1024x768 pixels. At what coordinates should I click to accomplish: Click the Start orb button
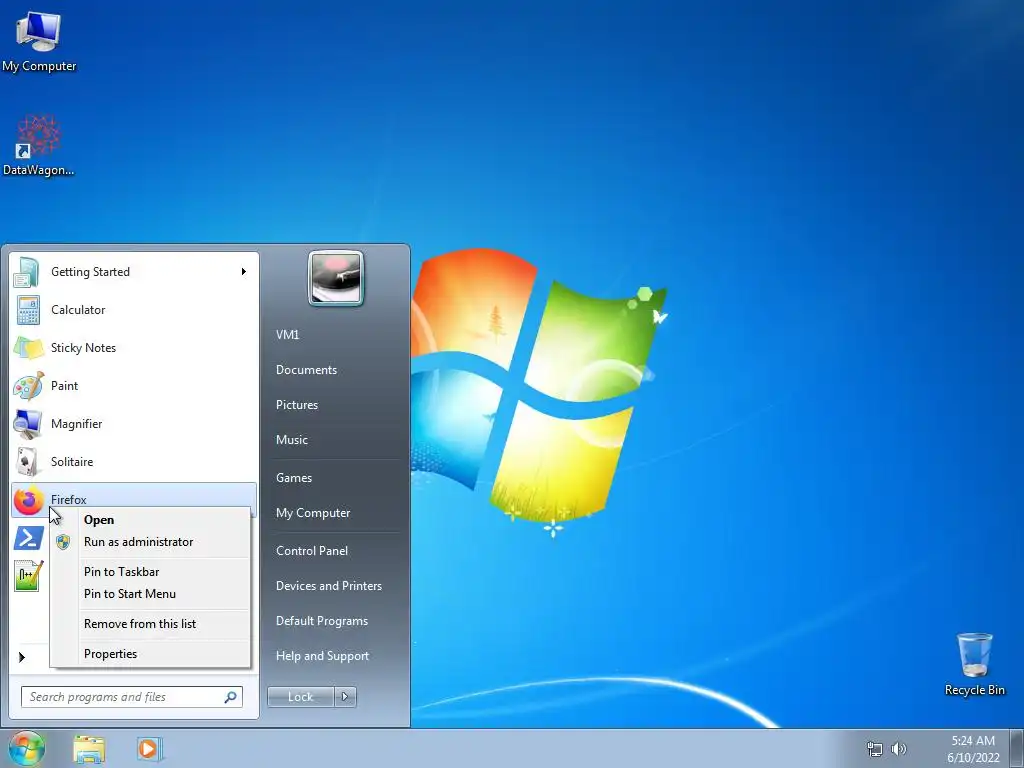27,748
